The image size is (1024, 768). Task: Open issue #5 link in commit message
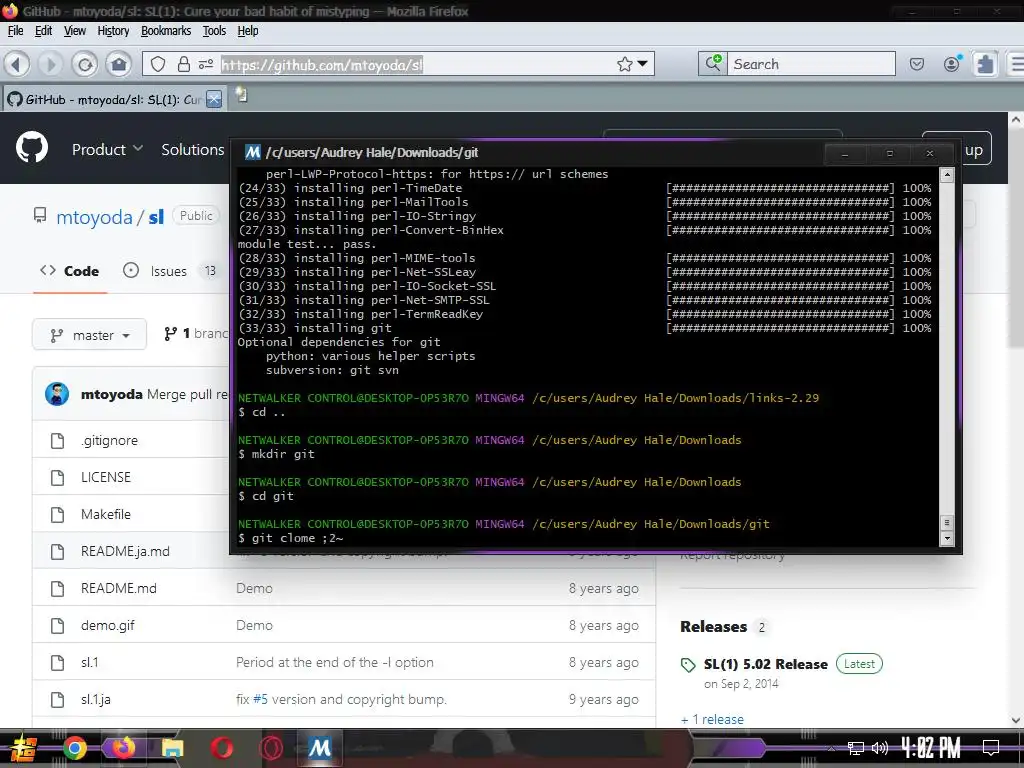[261, 699]
